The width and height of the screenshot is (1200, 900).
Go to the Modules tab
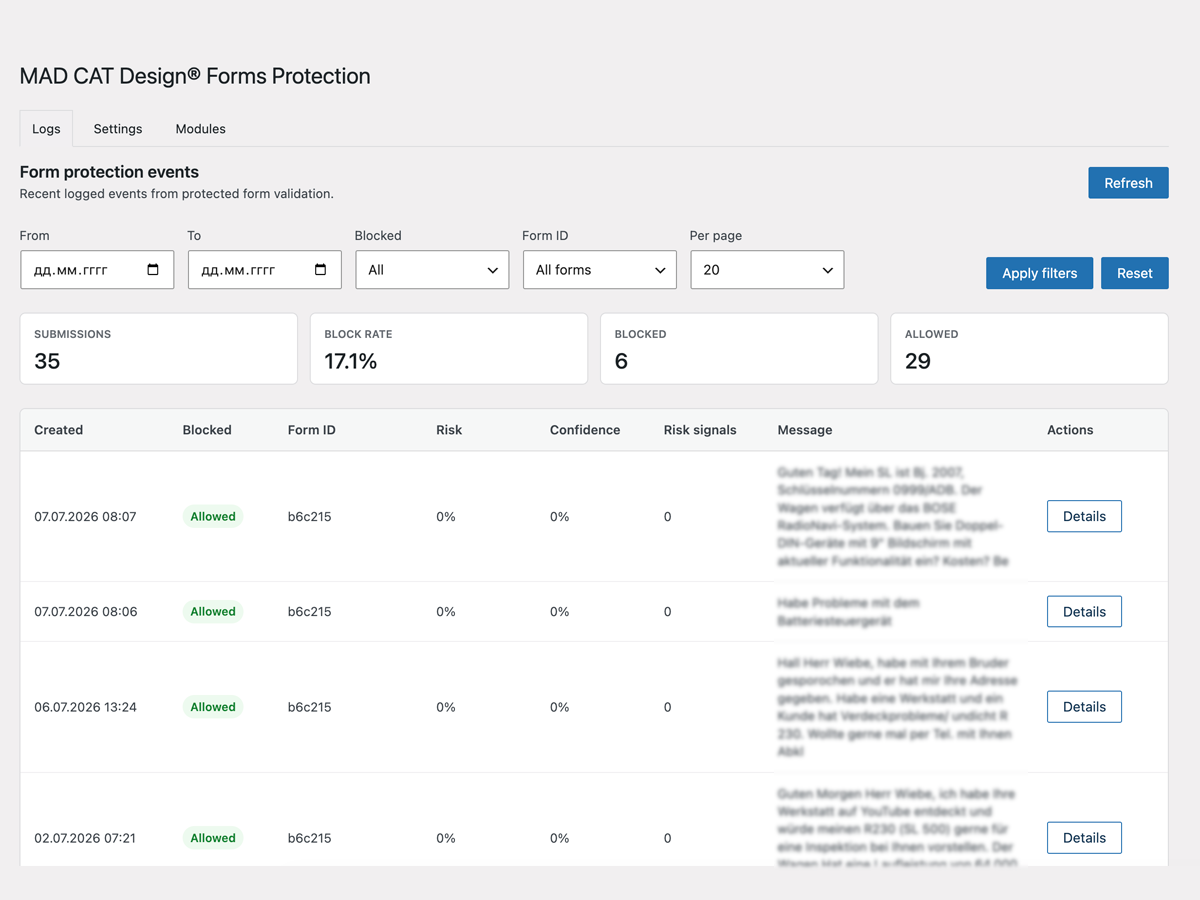[x=201, y=129]
